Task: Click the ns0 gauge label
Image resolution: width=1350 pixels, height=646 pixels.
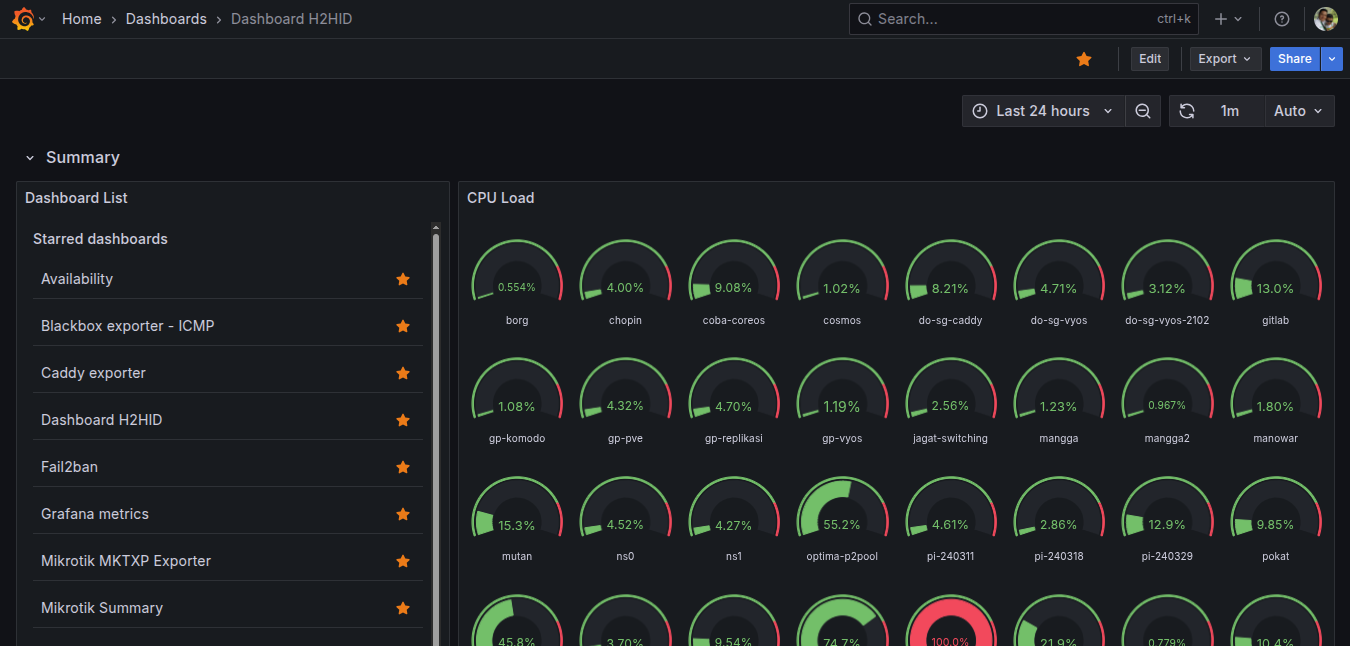Action: pyautogui.click(x=625, y=556)
